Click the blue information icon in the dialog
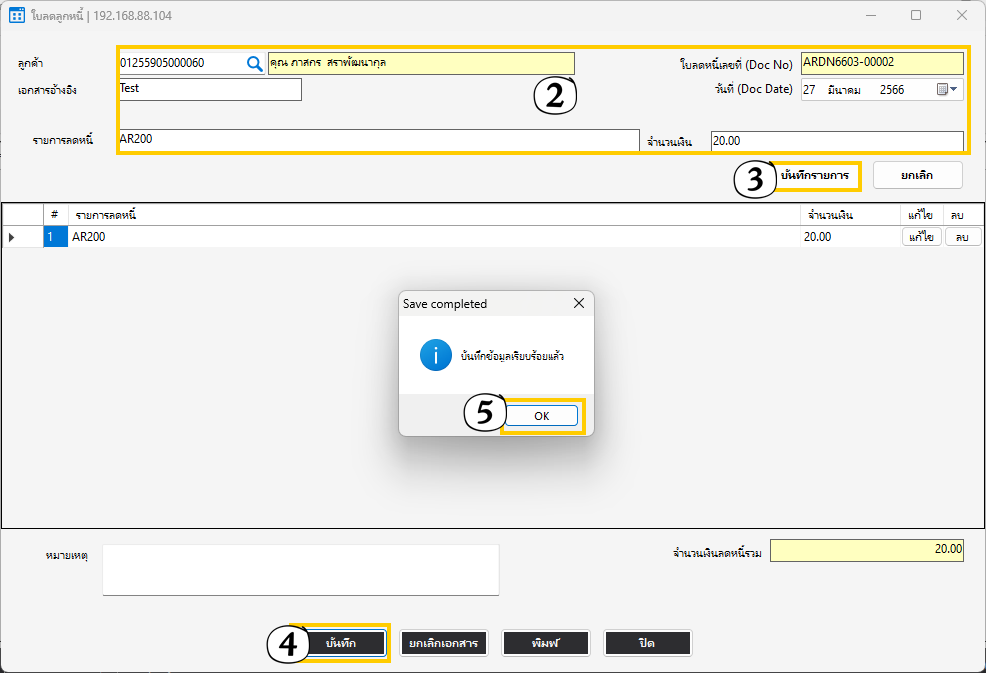The width and height of the screenshot is (986, 673). click(435, 355)
